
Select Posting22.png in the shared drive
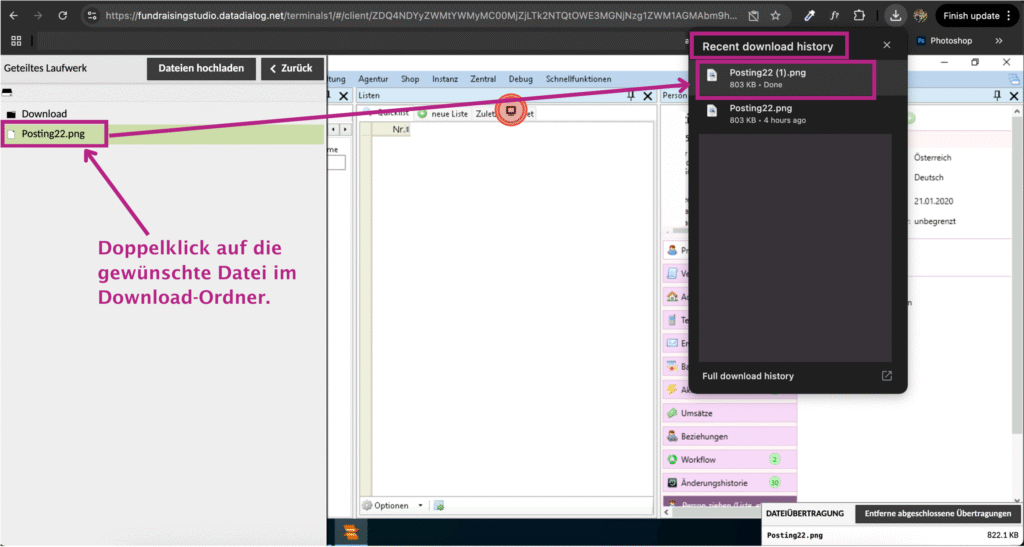click(53, 134)
